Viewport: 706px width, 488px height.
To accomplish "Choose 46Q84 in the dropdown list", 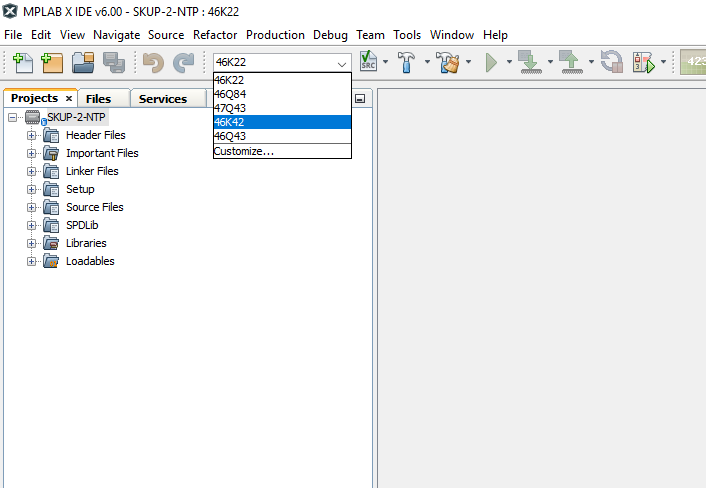I will (x=282, y=94).
